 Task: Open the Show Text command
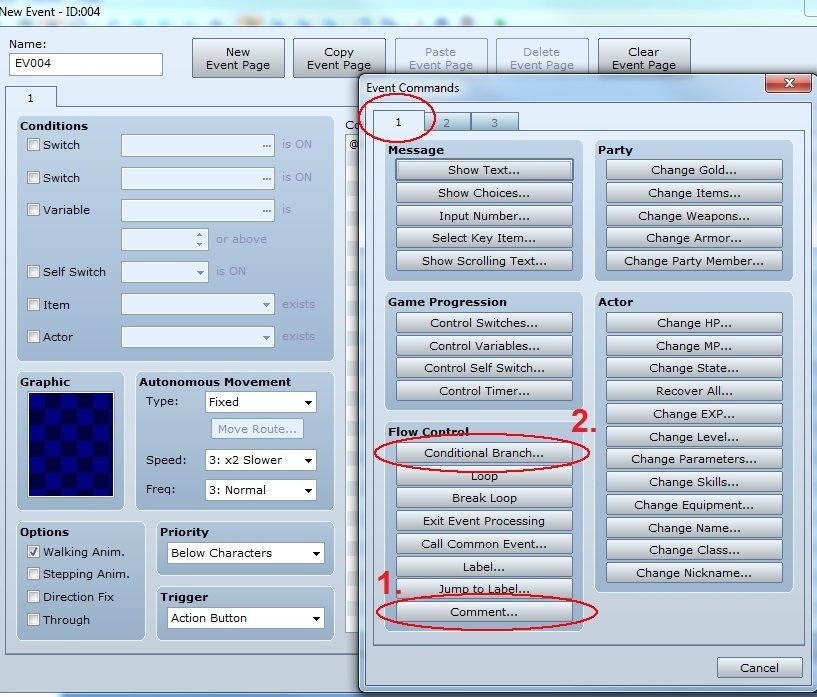pyautogui.click(x=484, y=170)
